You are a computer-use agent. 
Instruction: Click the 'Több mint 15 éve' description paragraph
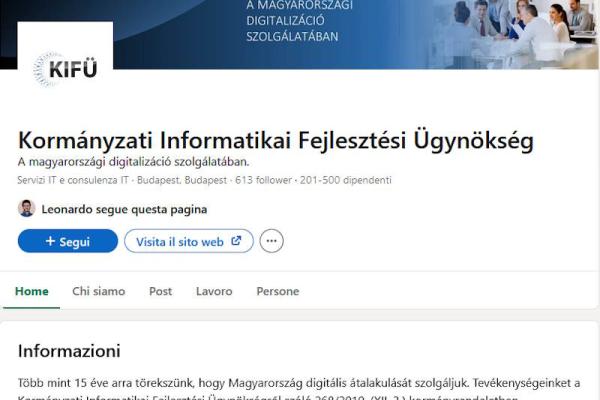[299, 390]
